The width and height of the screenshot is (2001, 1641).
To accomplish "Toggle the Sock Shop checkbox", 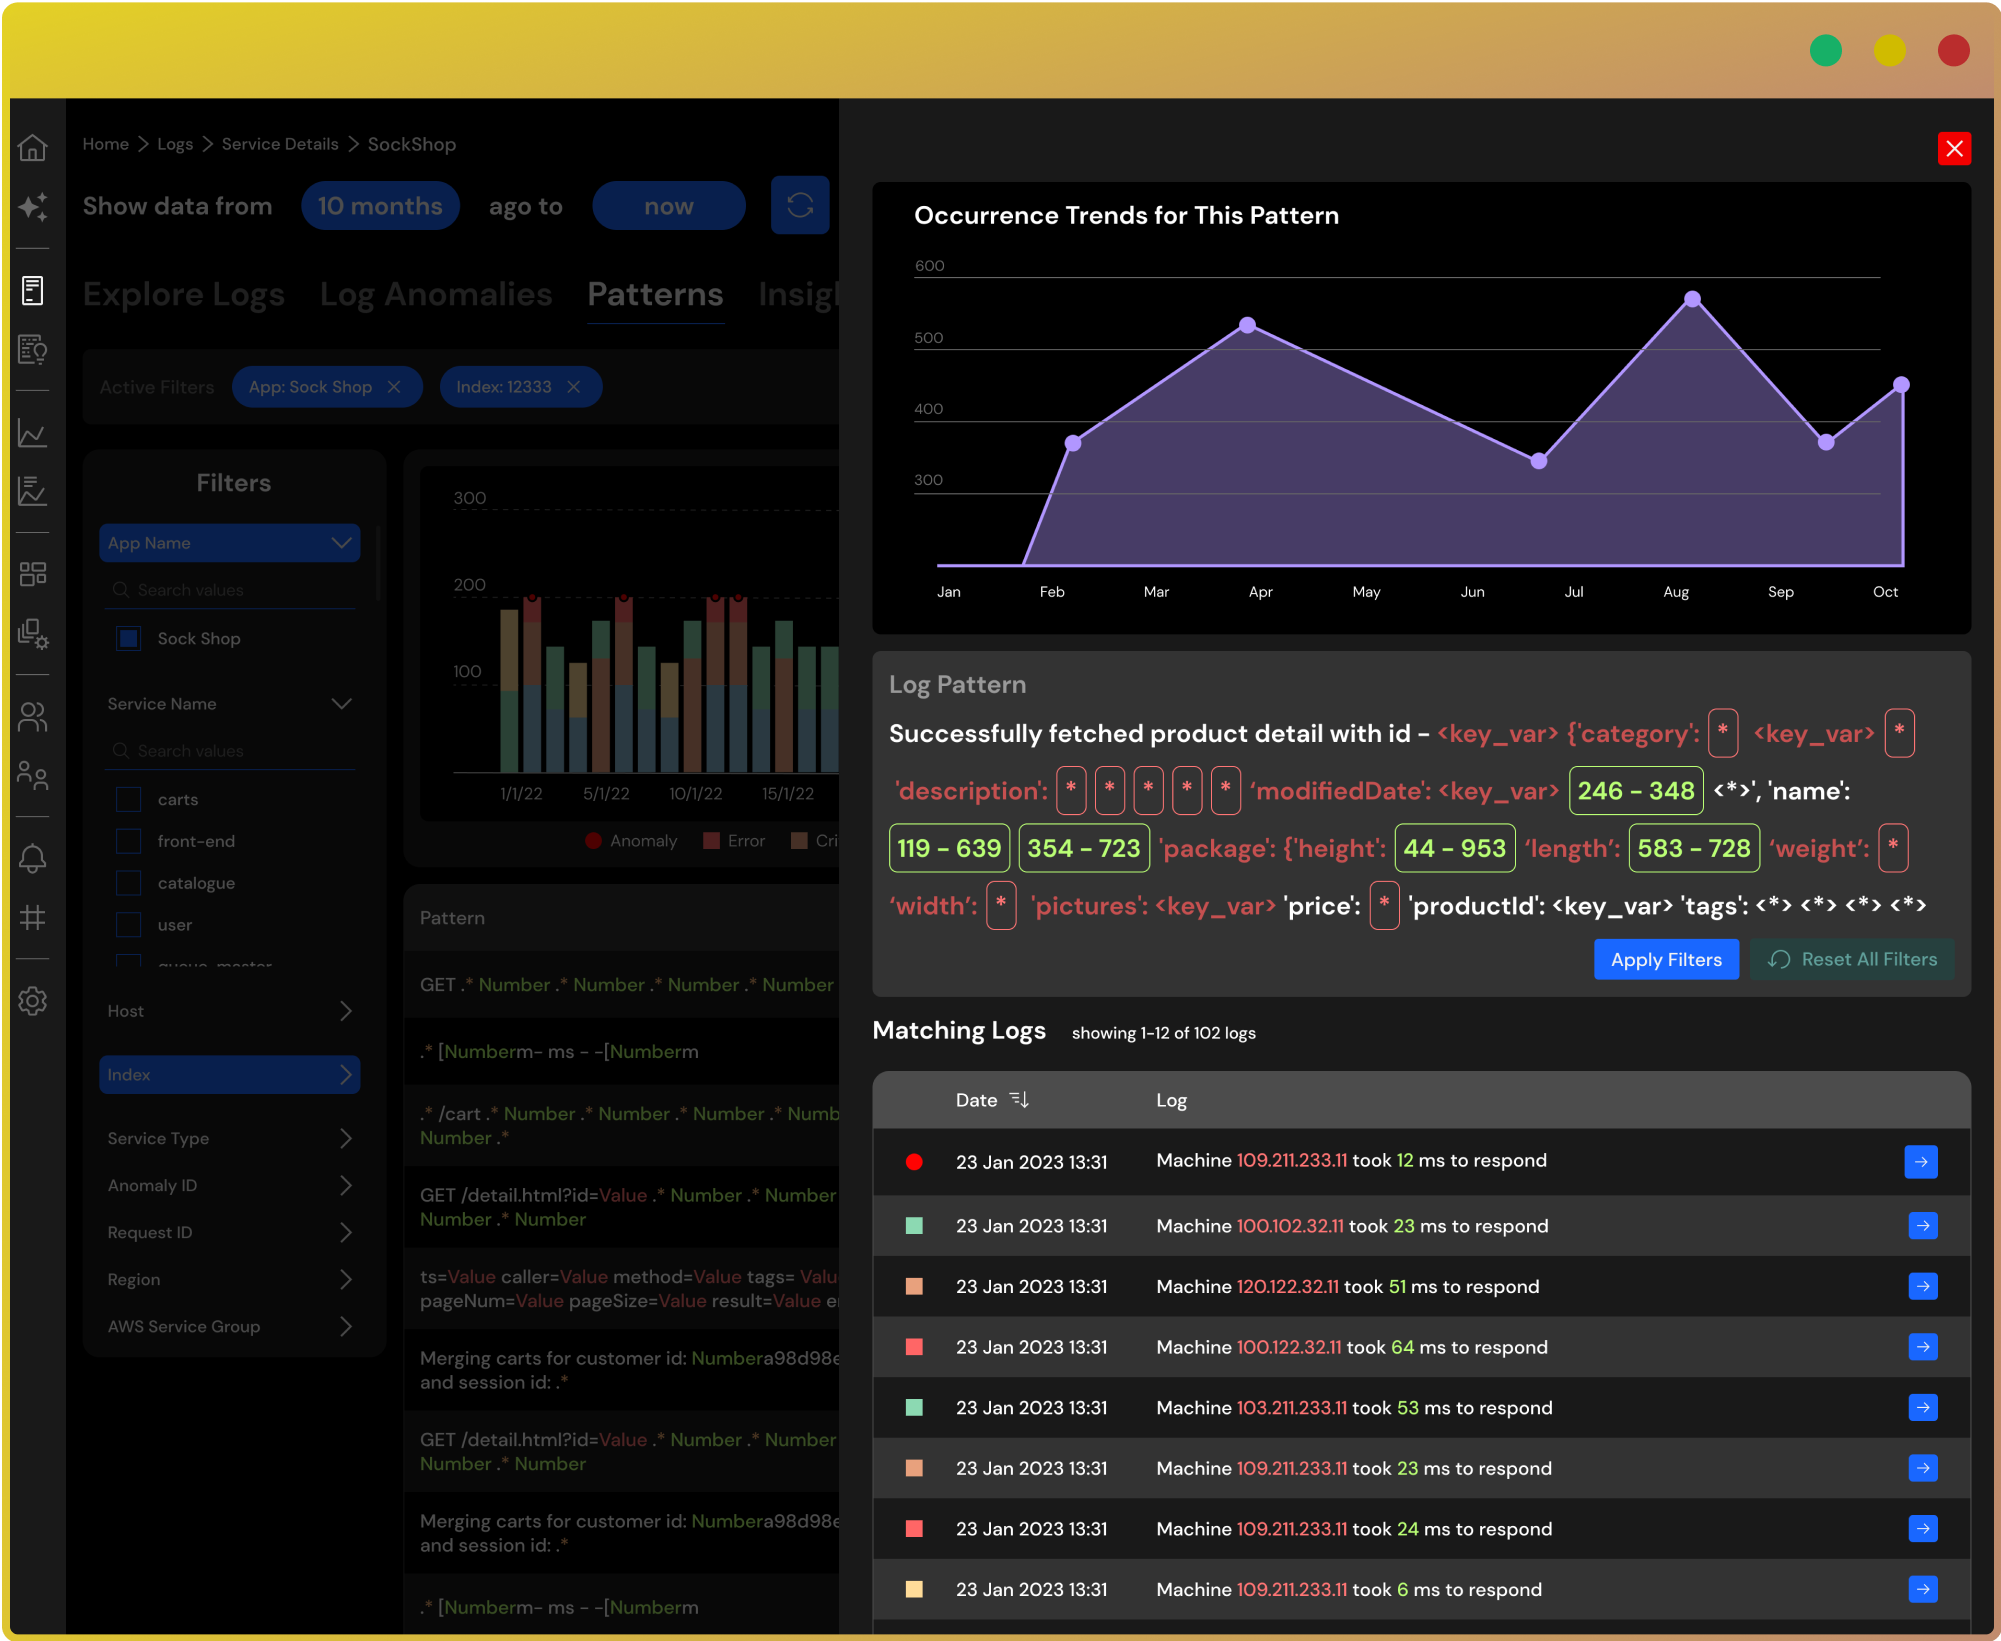I will (129, 638).
